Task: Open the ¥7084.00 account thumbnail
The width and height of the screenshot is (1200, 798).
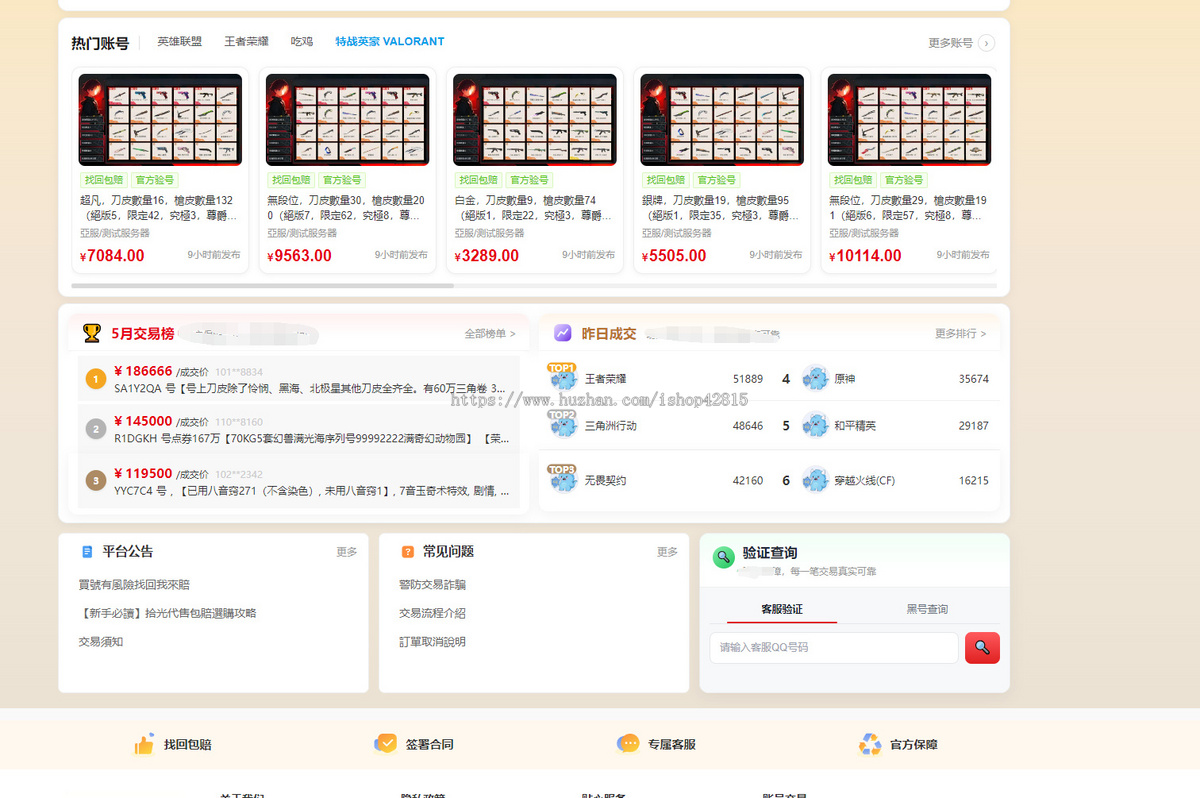Action: (160, 120)
